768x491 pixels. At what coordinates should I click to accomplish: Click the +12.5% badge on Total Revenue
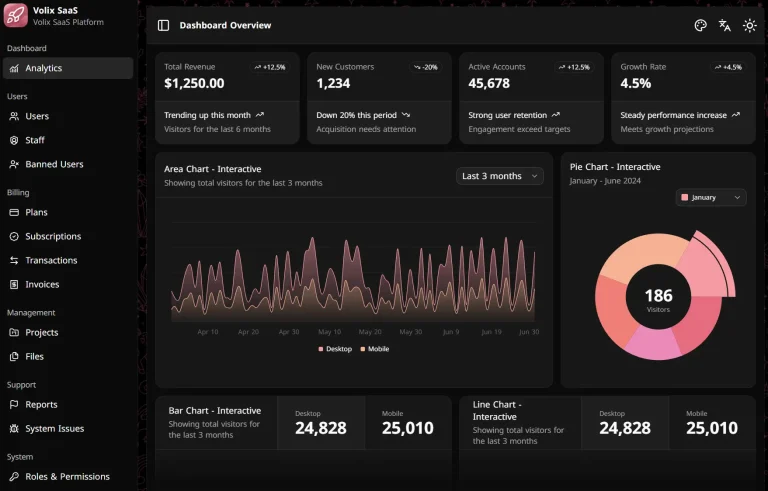click(269, 67)
